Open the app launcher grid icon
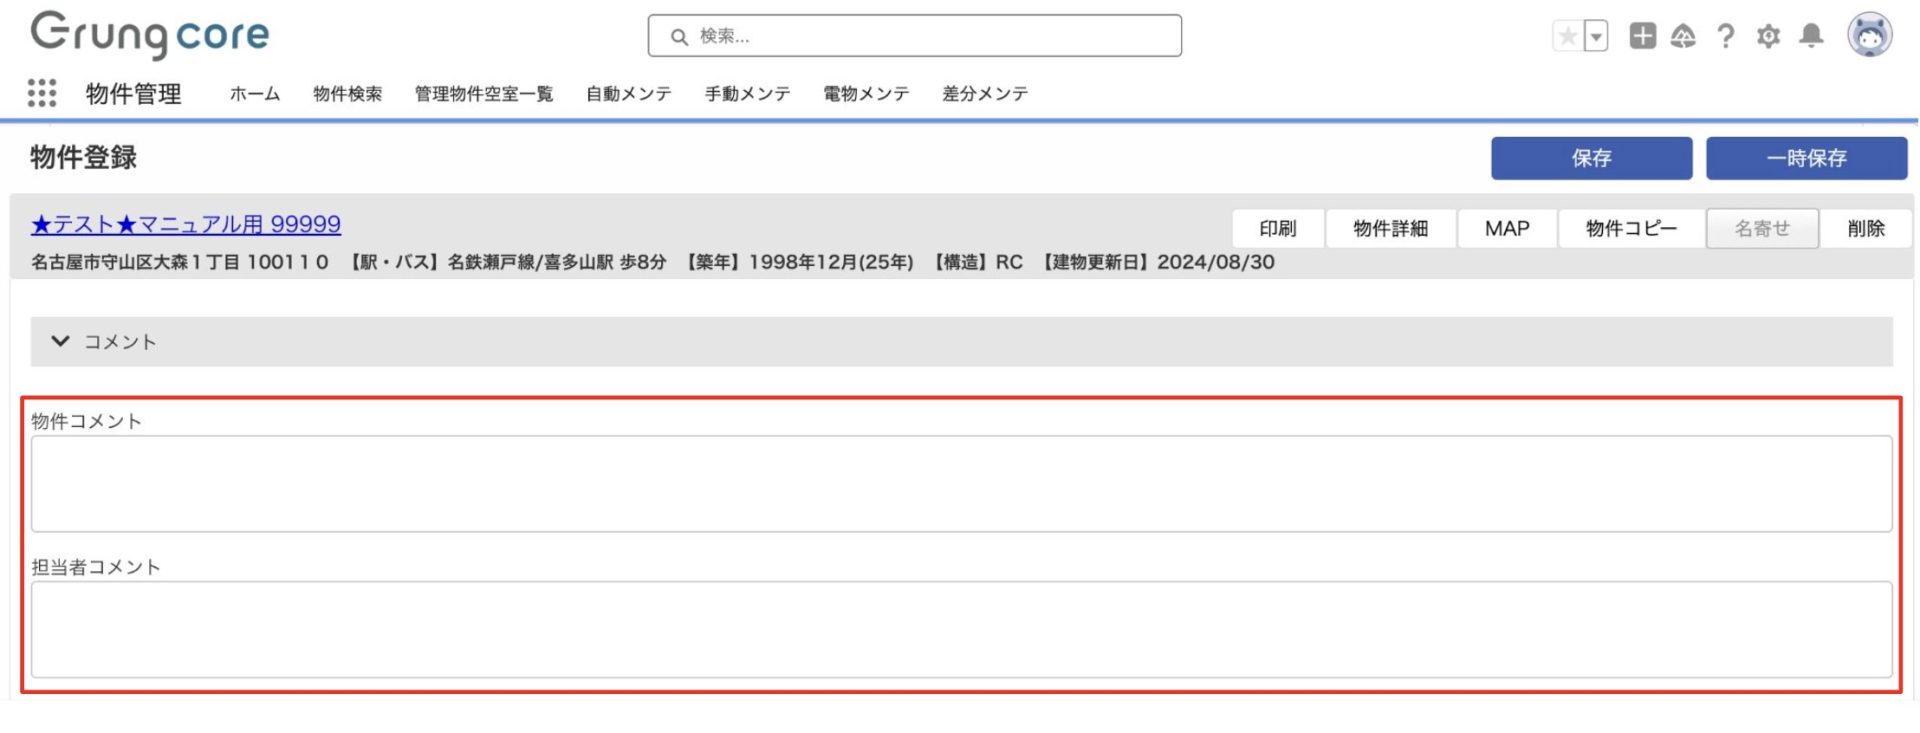This screenshot has width=1920, height=733. 42,93
